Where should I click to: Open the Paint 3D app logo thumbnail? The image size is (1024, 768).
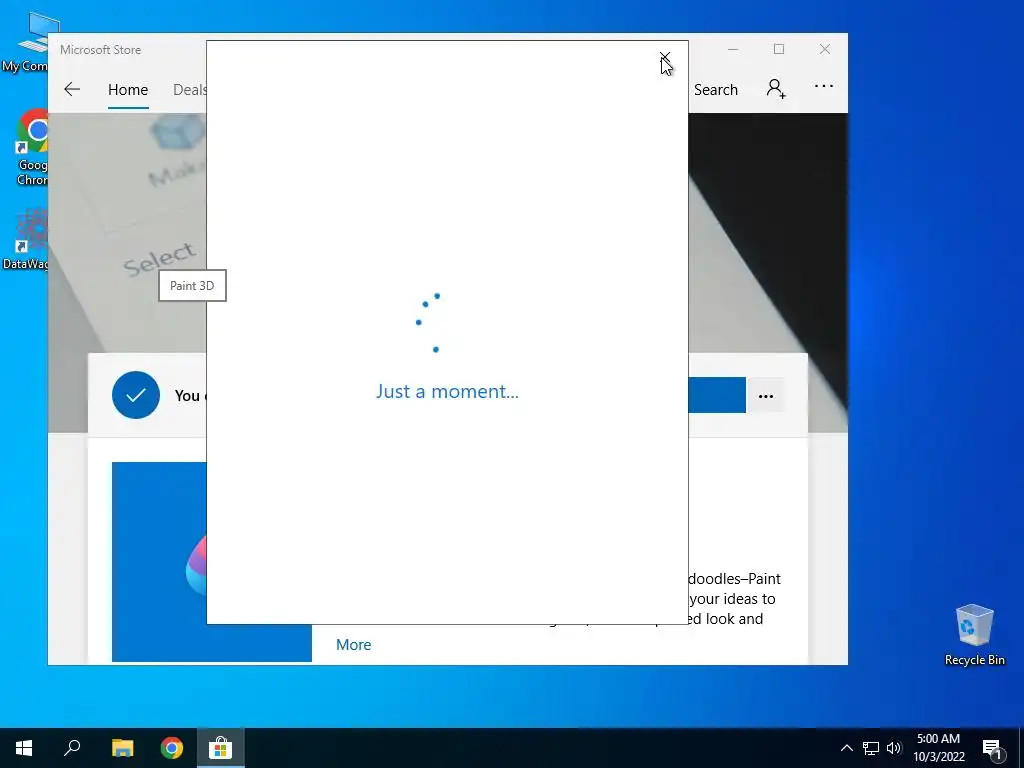159,562
